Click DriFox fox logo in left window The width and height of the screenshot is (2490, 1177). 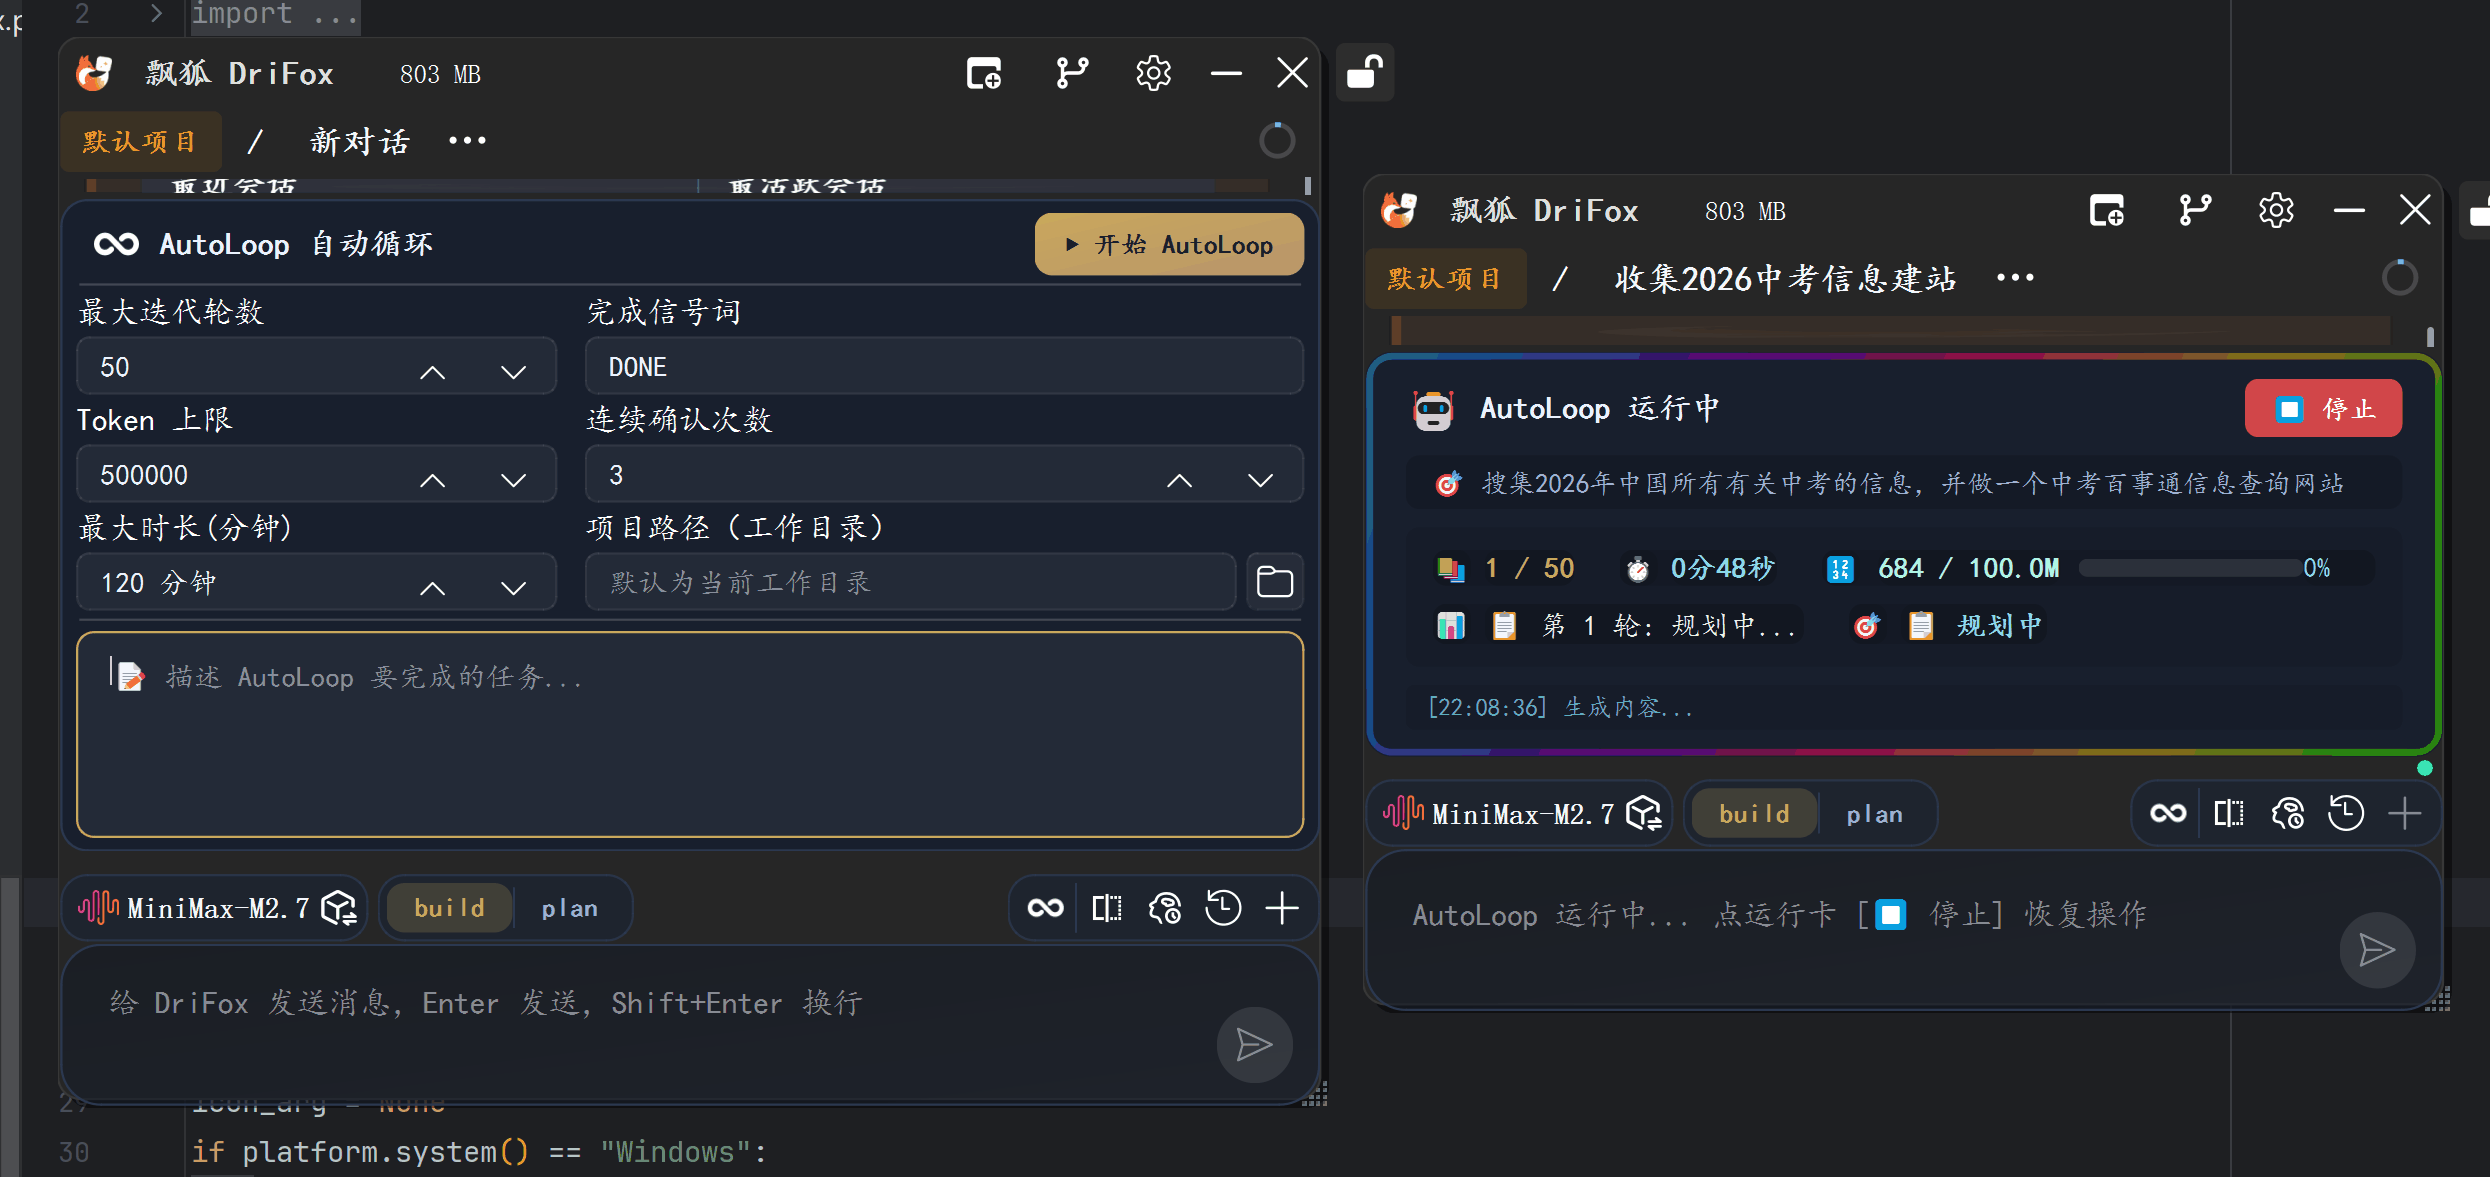[x=95, y=73]
